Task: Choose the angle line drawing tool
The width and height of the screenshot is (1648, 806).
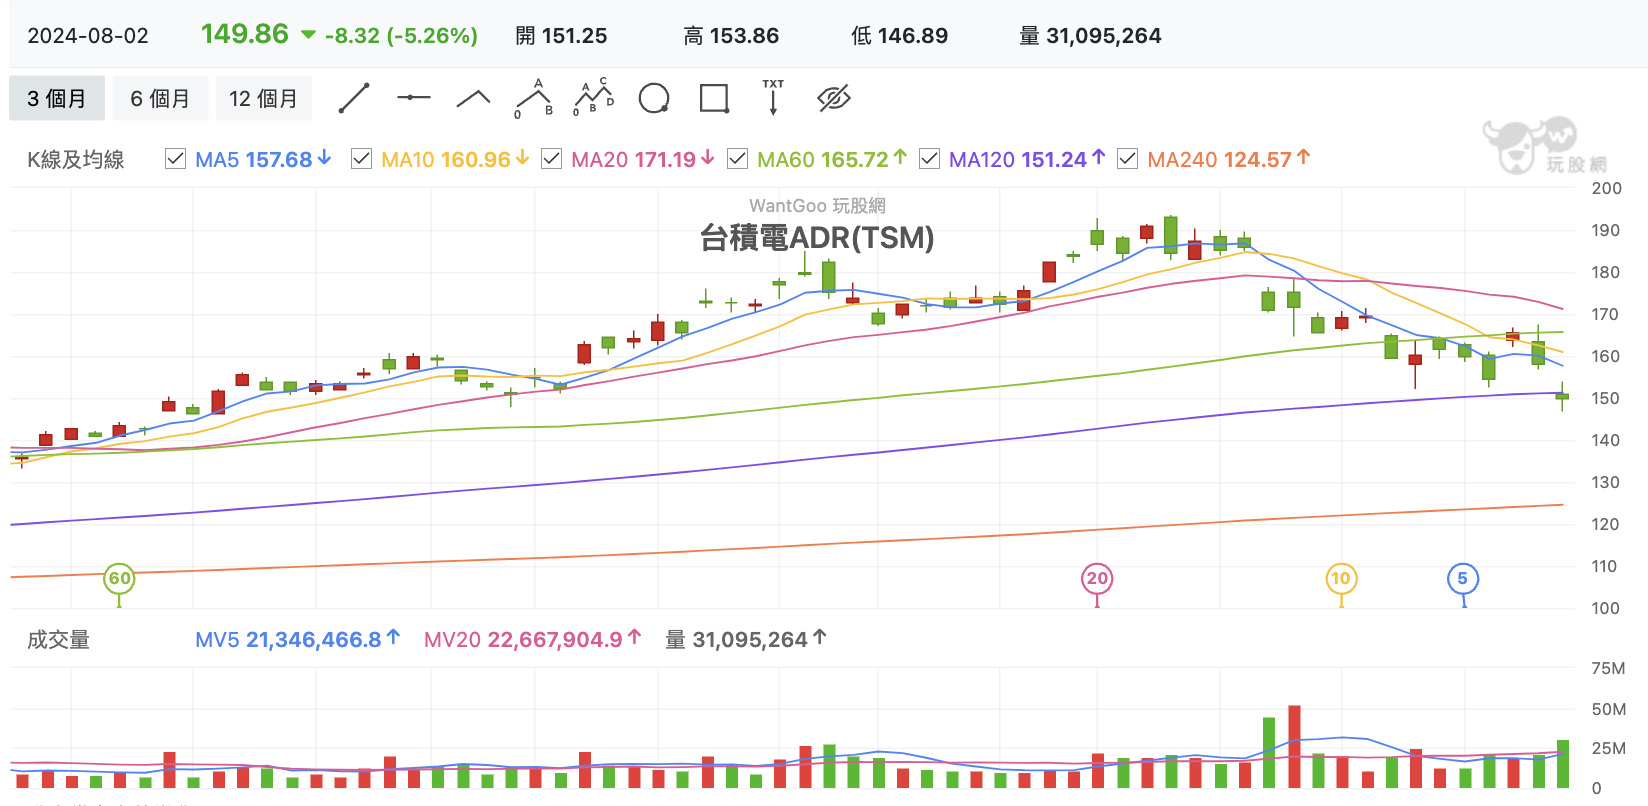Action: 473,98
